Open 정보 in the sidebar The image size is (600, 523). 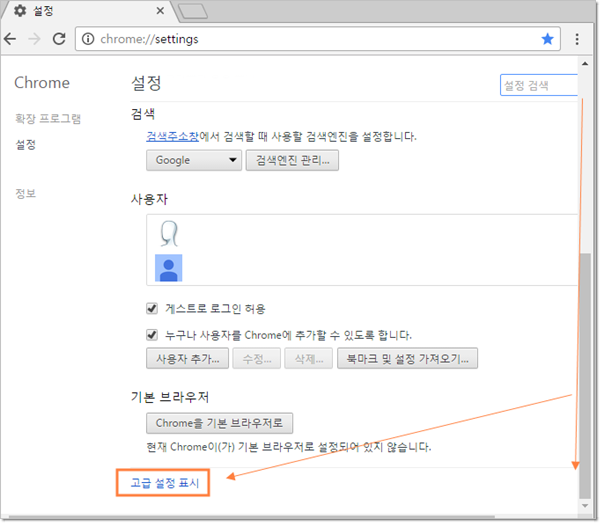[x=25, y=193]
